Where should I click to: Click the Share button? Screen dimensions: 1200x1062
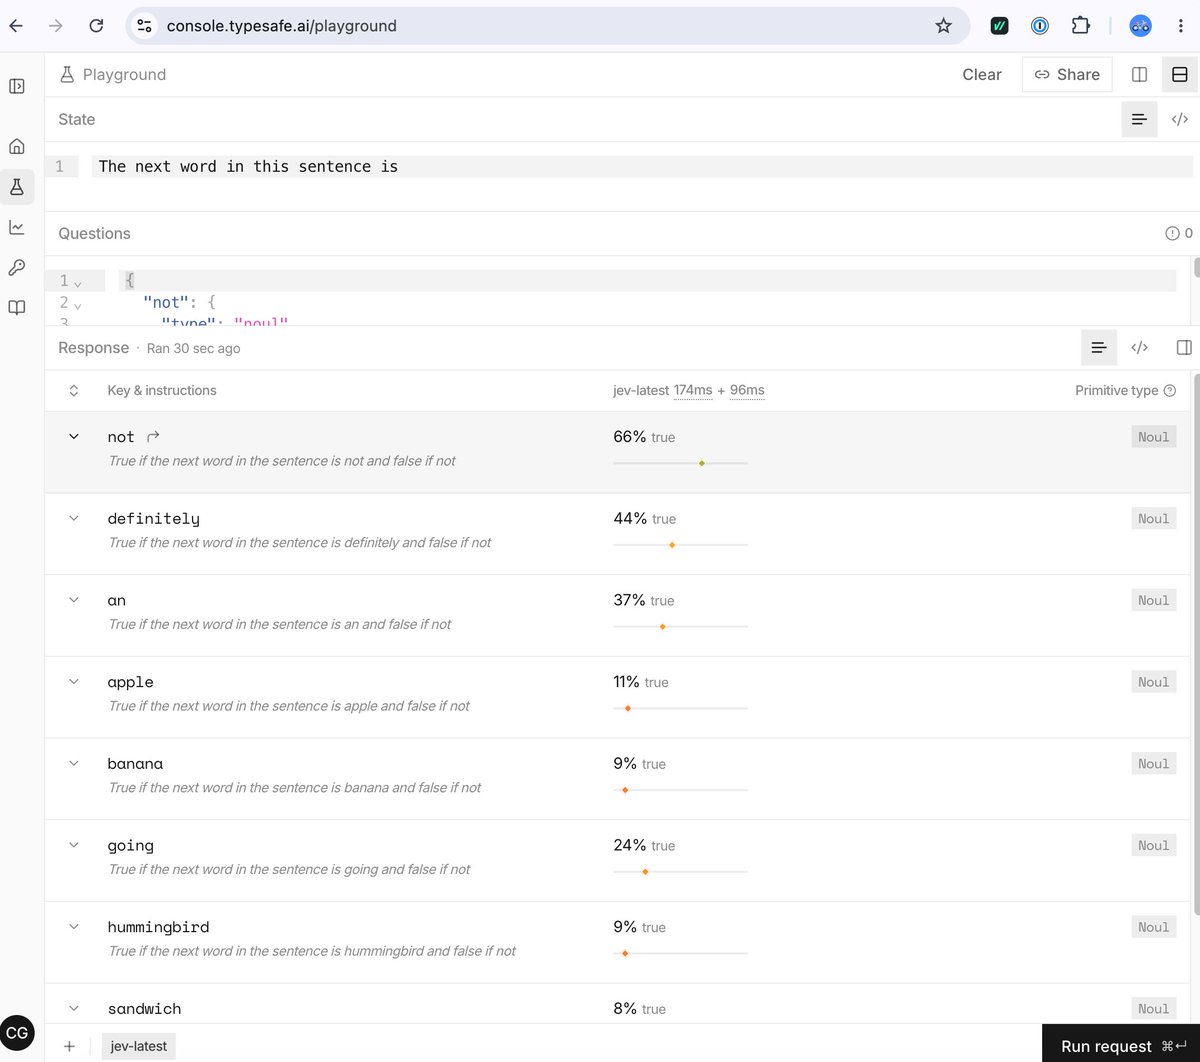(x=1067, y=74)
